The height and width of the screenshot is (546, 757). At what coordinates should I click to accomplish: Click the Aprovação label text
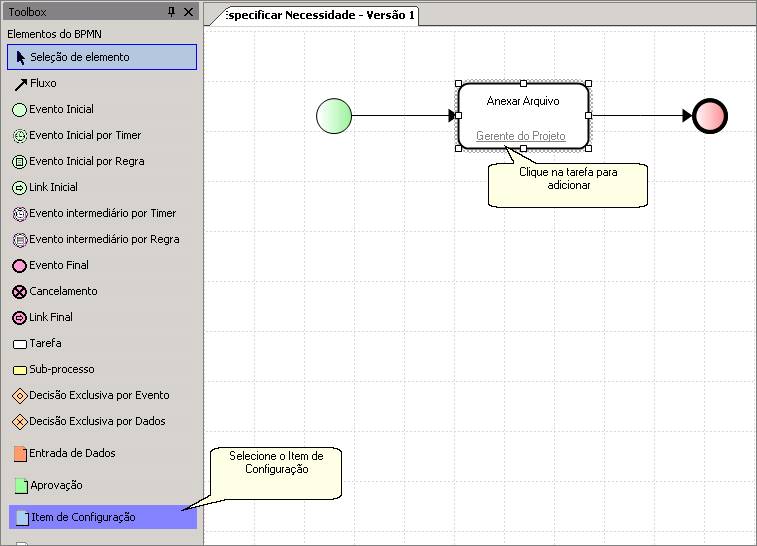pos(56,486)
